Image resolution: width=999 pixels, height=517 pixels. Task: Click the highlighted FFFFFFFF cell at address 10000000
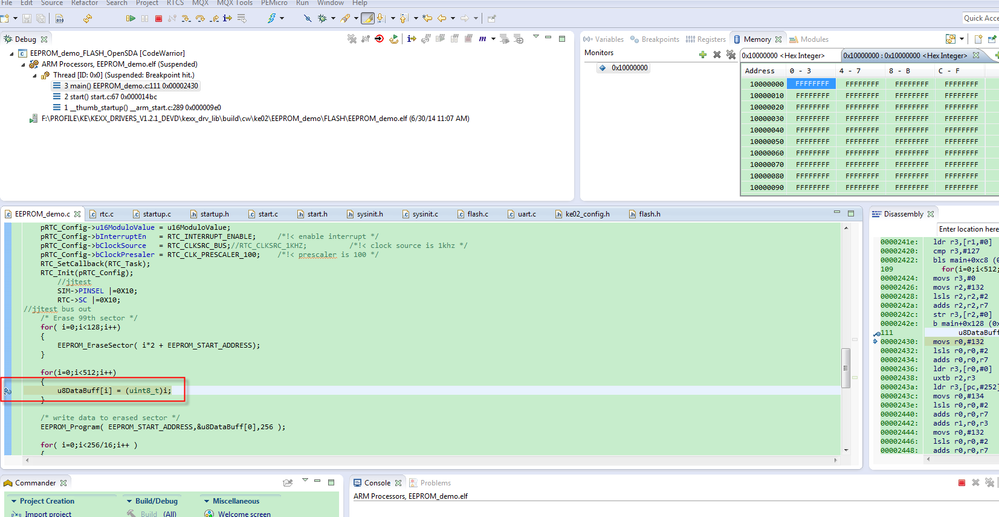809,84
